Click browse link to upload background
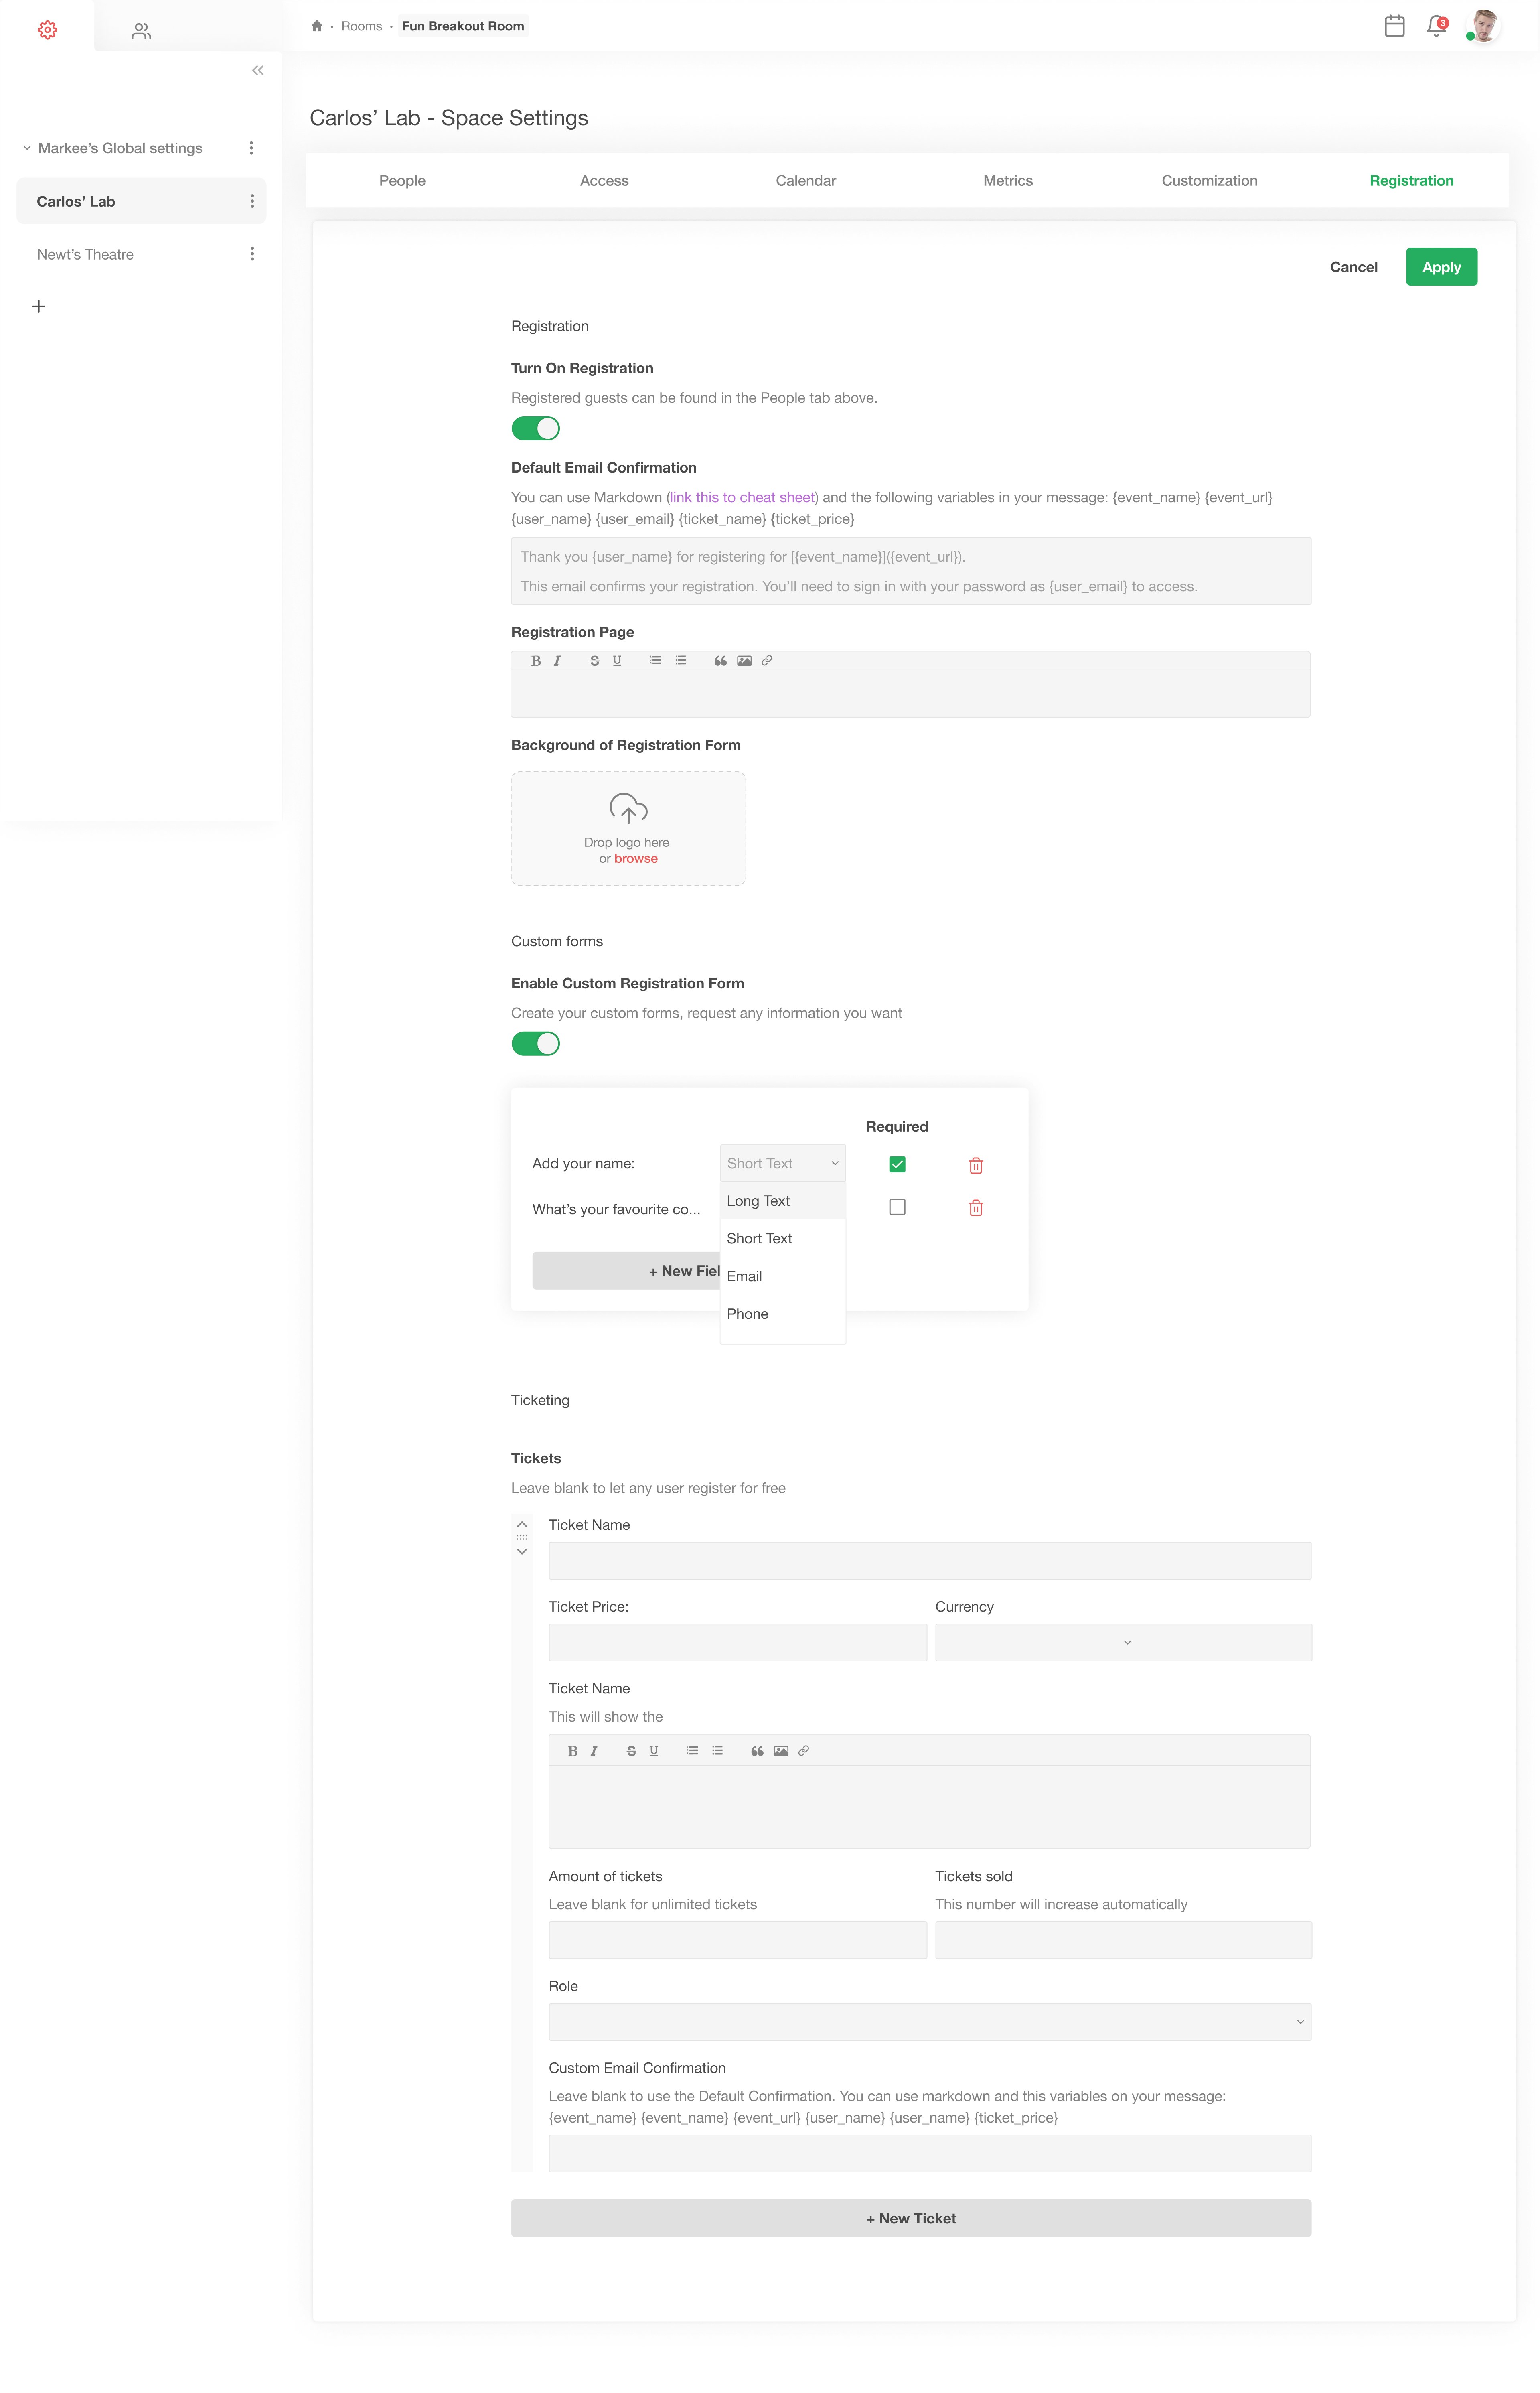This screenshot has width=1540, height=2393. click(636, 859)
